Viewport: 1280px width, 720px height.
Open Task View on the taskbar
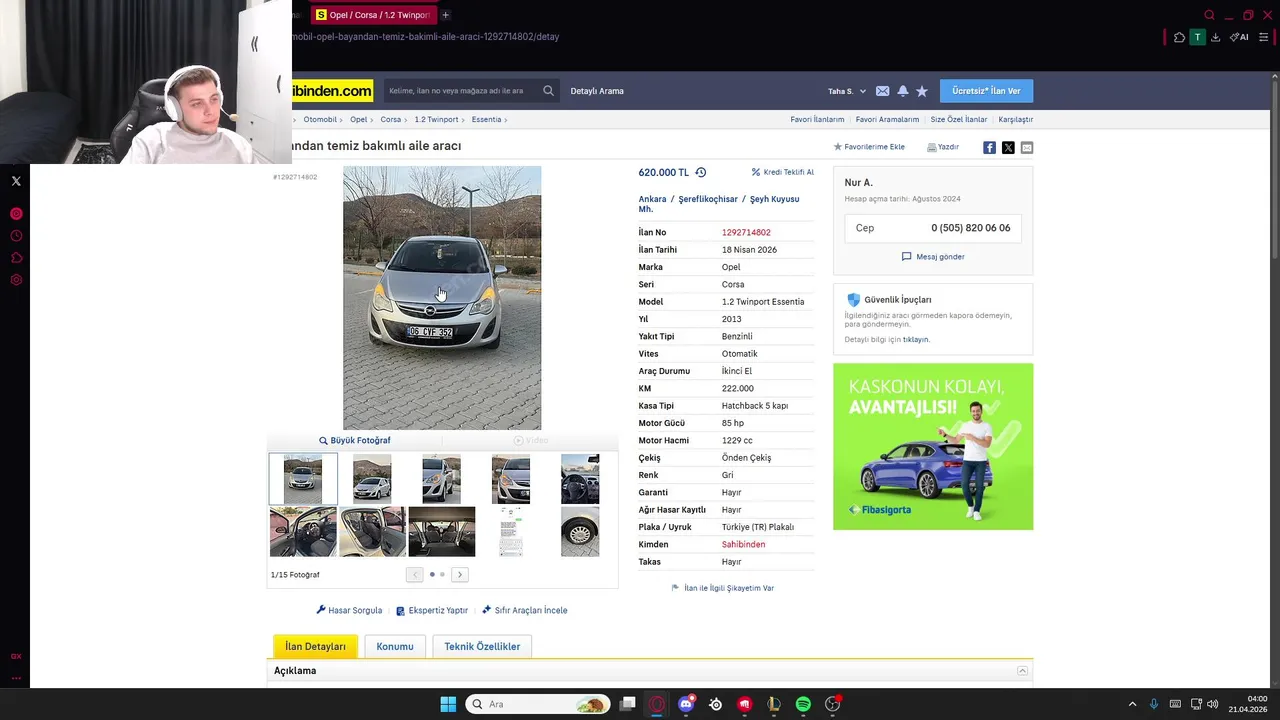[x=627, y=704]
